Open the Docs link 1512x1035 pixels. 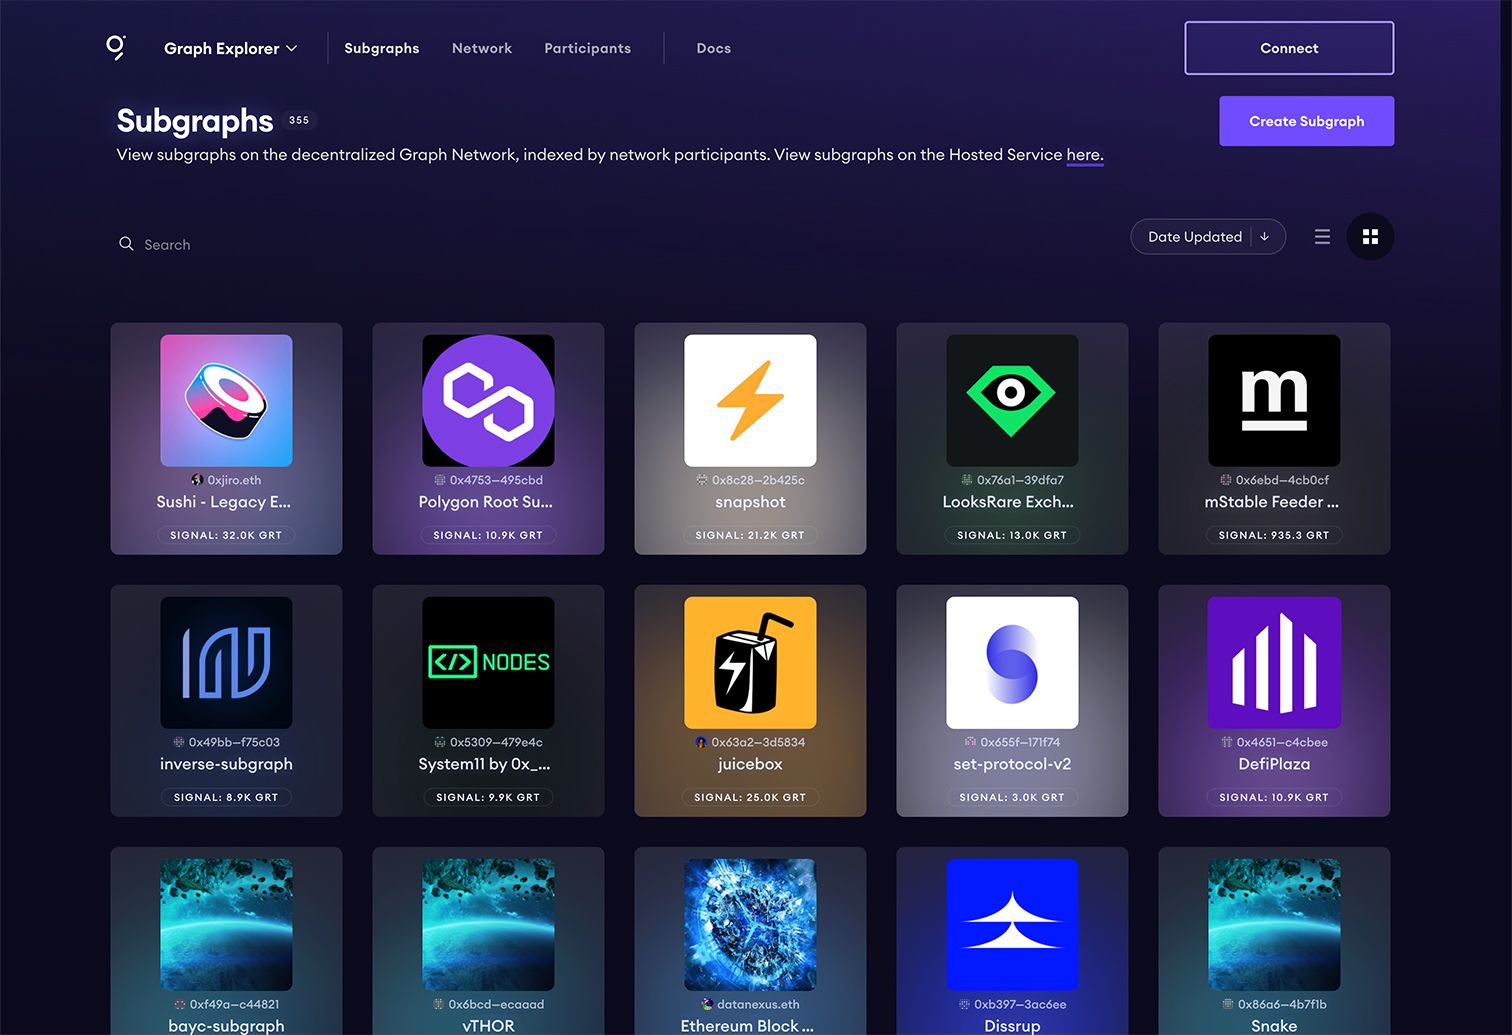(x=713, y=48)
